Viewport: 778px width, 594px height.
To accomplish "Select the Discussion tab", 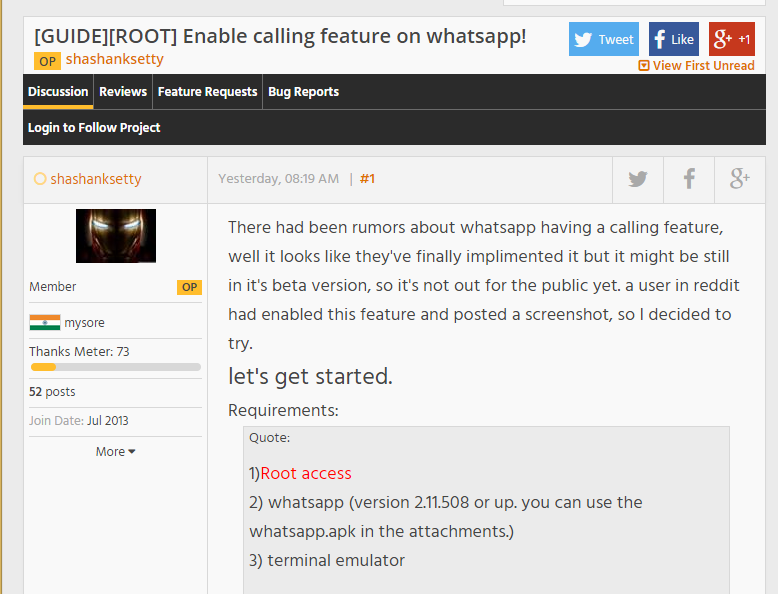I will point(58,92).
